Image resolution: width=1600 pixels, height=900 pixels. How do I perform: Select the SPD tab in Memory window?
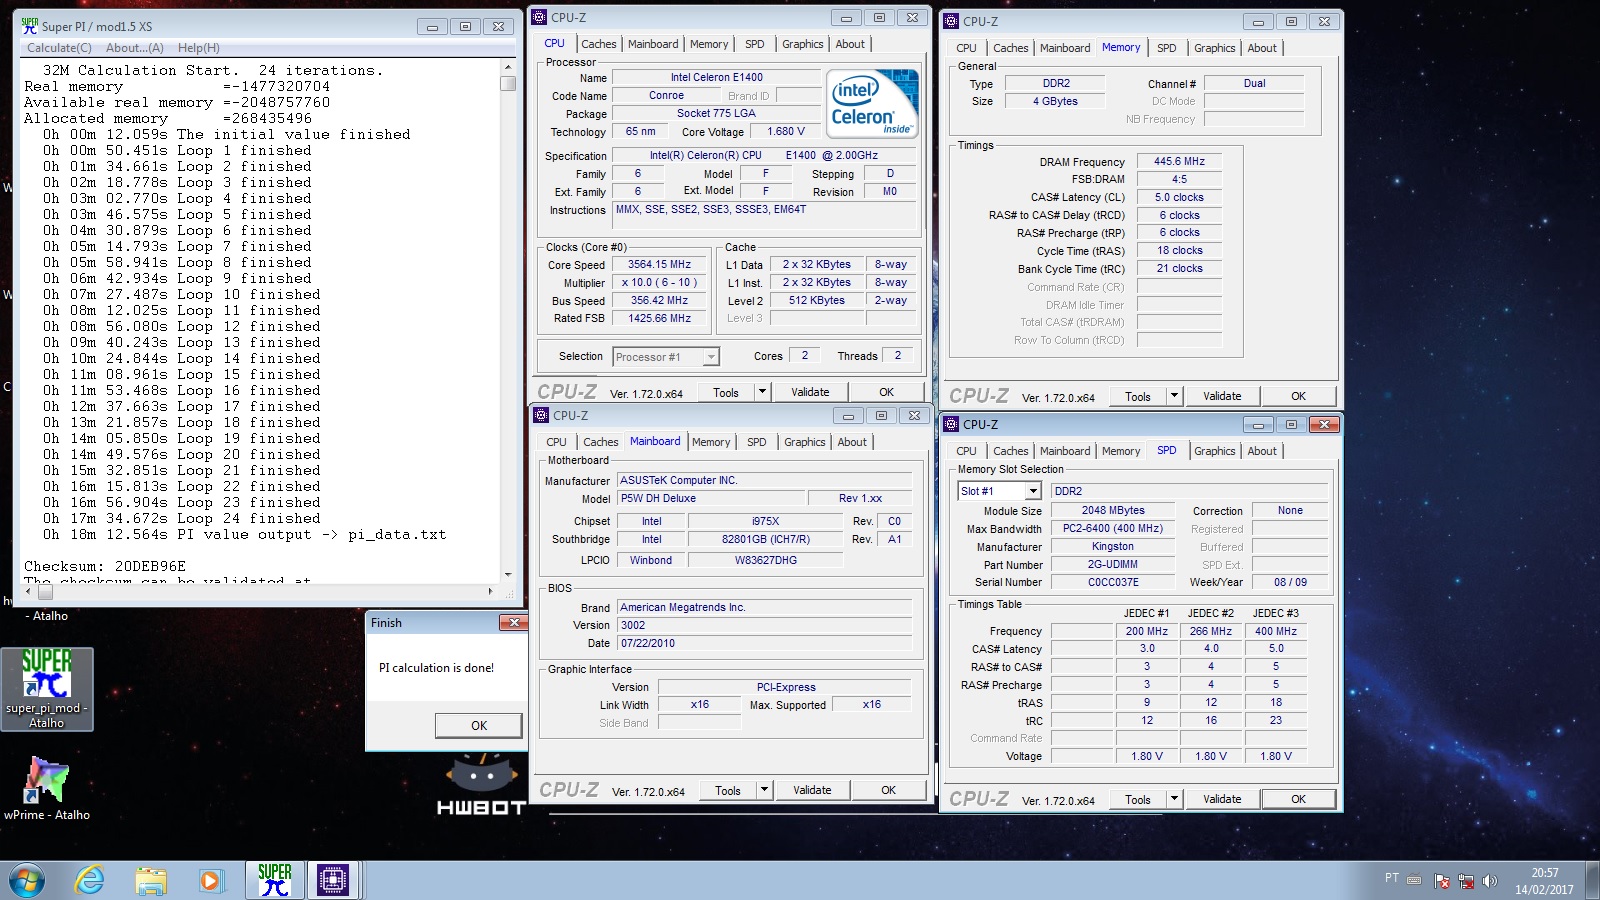pos(1166,48)
